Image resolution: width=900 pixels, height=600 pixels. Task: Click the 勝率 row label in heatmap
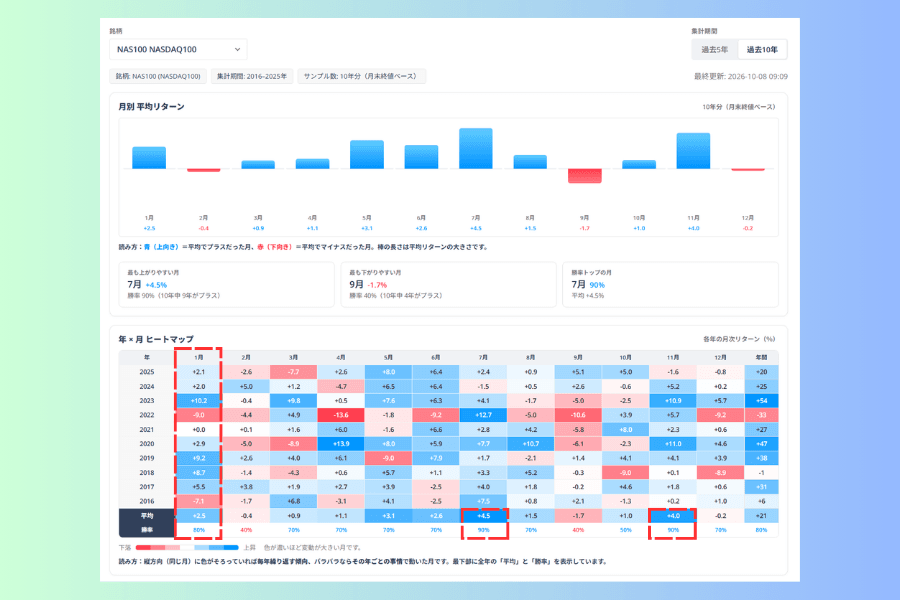(x=147, y=530)
